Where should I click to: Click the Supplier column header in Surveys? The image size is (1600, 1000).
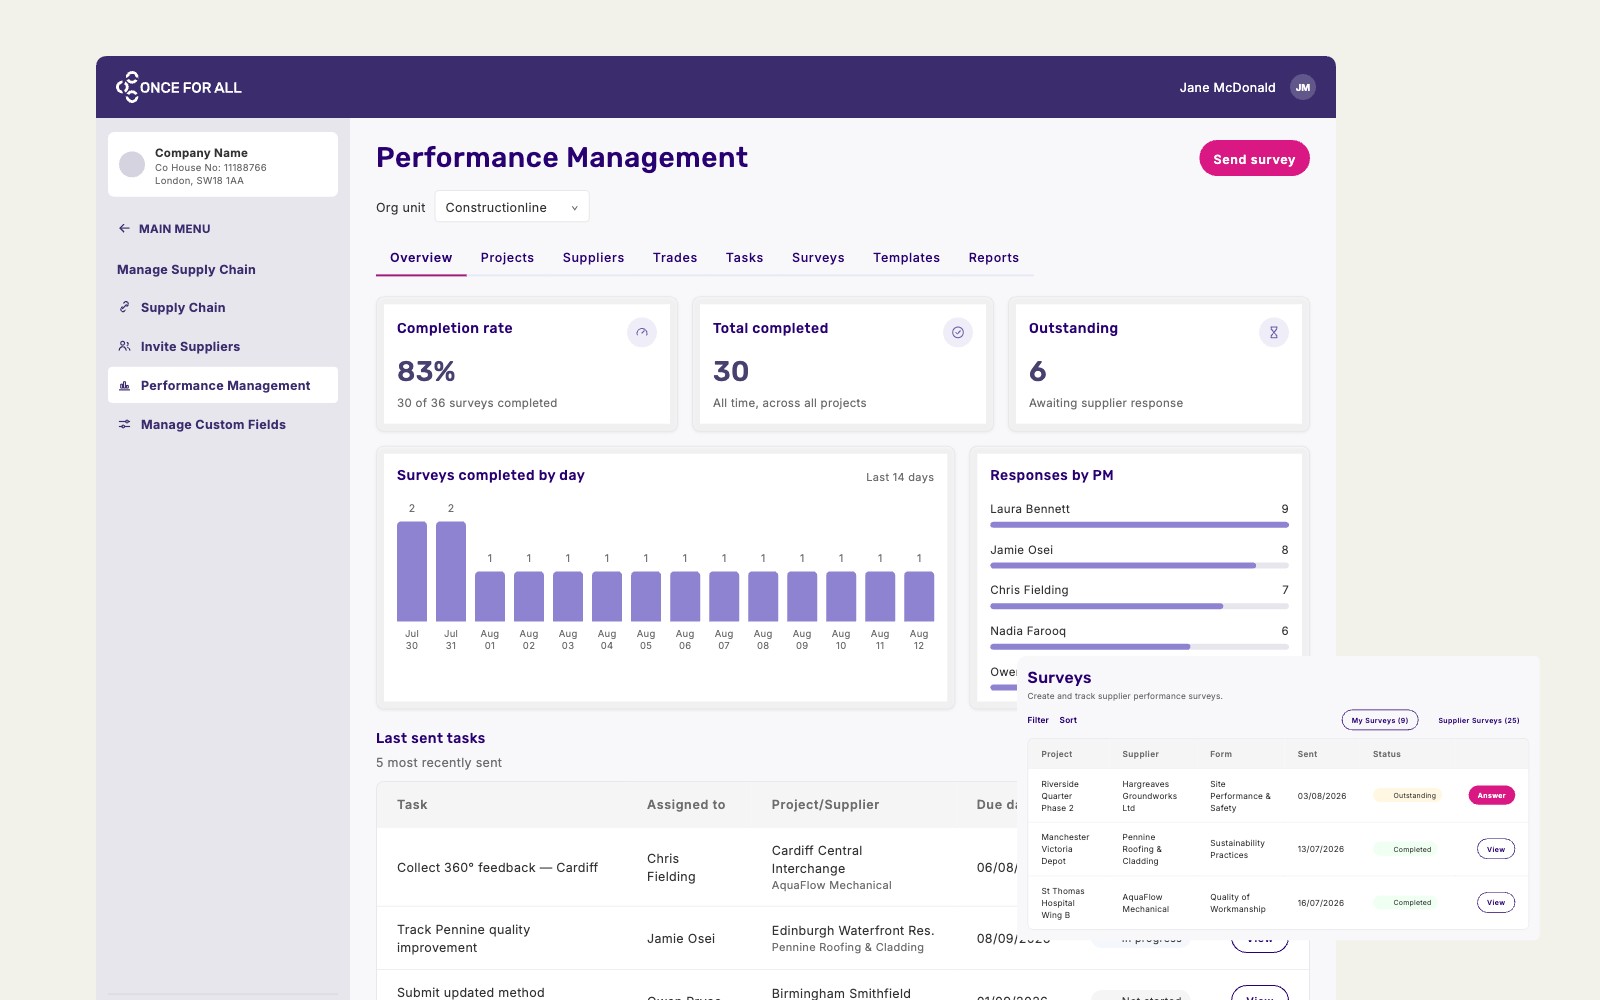click(1140, 754)
